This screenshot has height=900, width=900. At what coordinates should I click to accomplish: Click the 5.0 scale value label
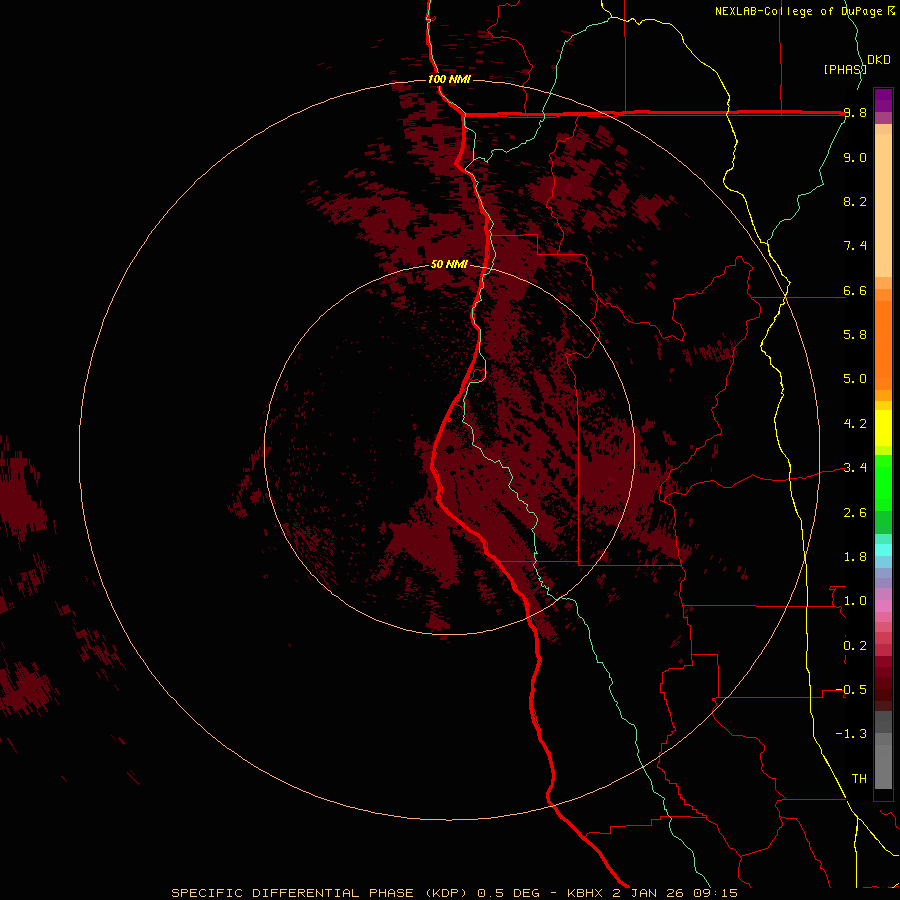pyautogui.click(x=855, y=379)
